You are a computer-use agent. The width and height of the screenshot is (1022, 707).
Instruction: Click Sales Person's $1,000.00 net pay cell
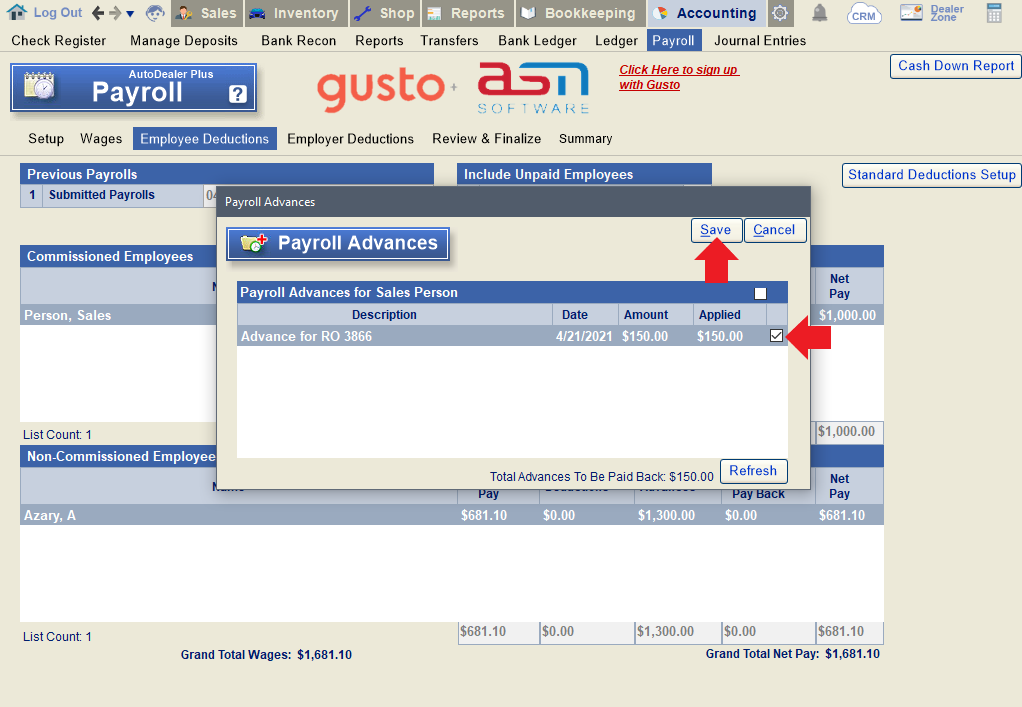pyautogui.click(x=847, y=315)
